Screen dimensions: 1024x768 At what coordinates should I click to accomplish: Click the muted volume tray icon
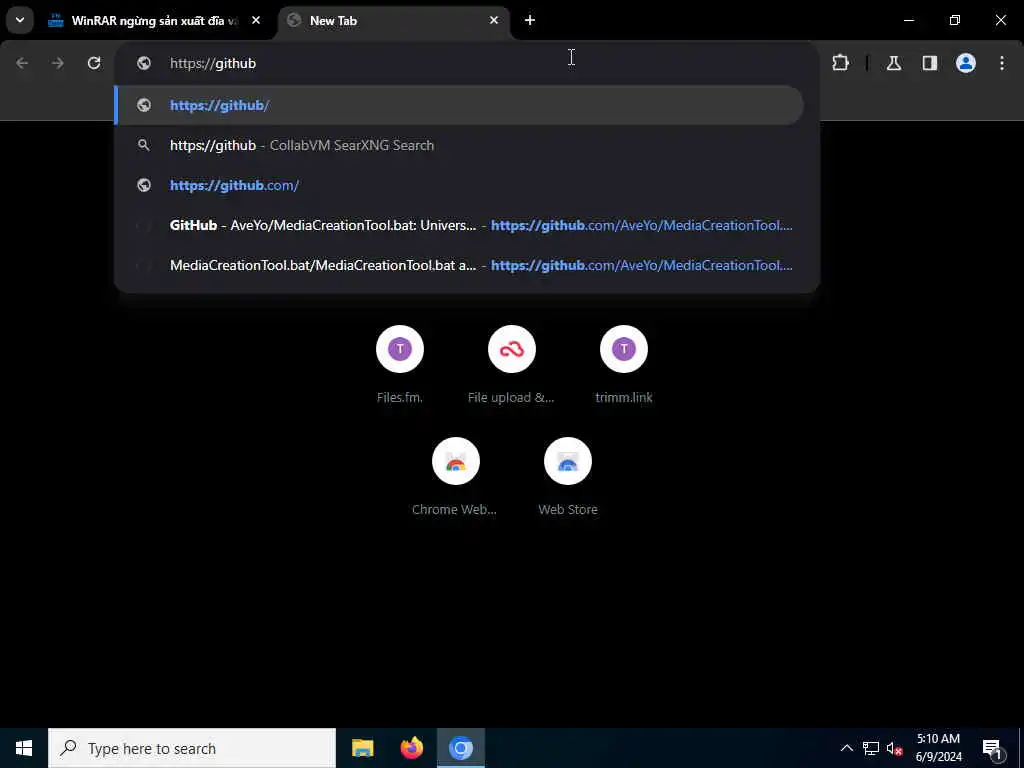tap(895, 748)
